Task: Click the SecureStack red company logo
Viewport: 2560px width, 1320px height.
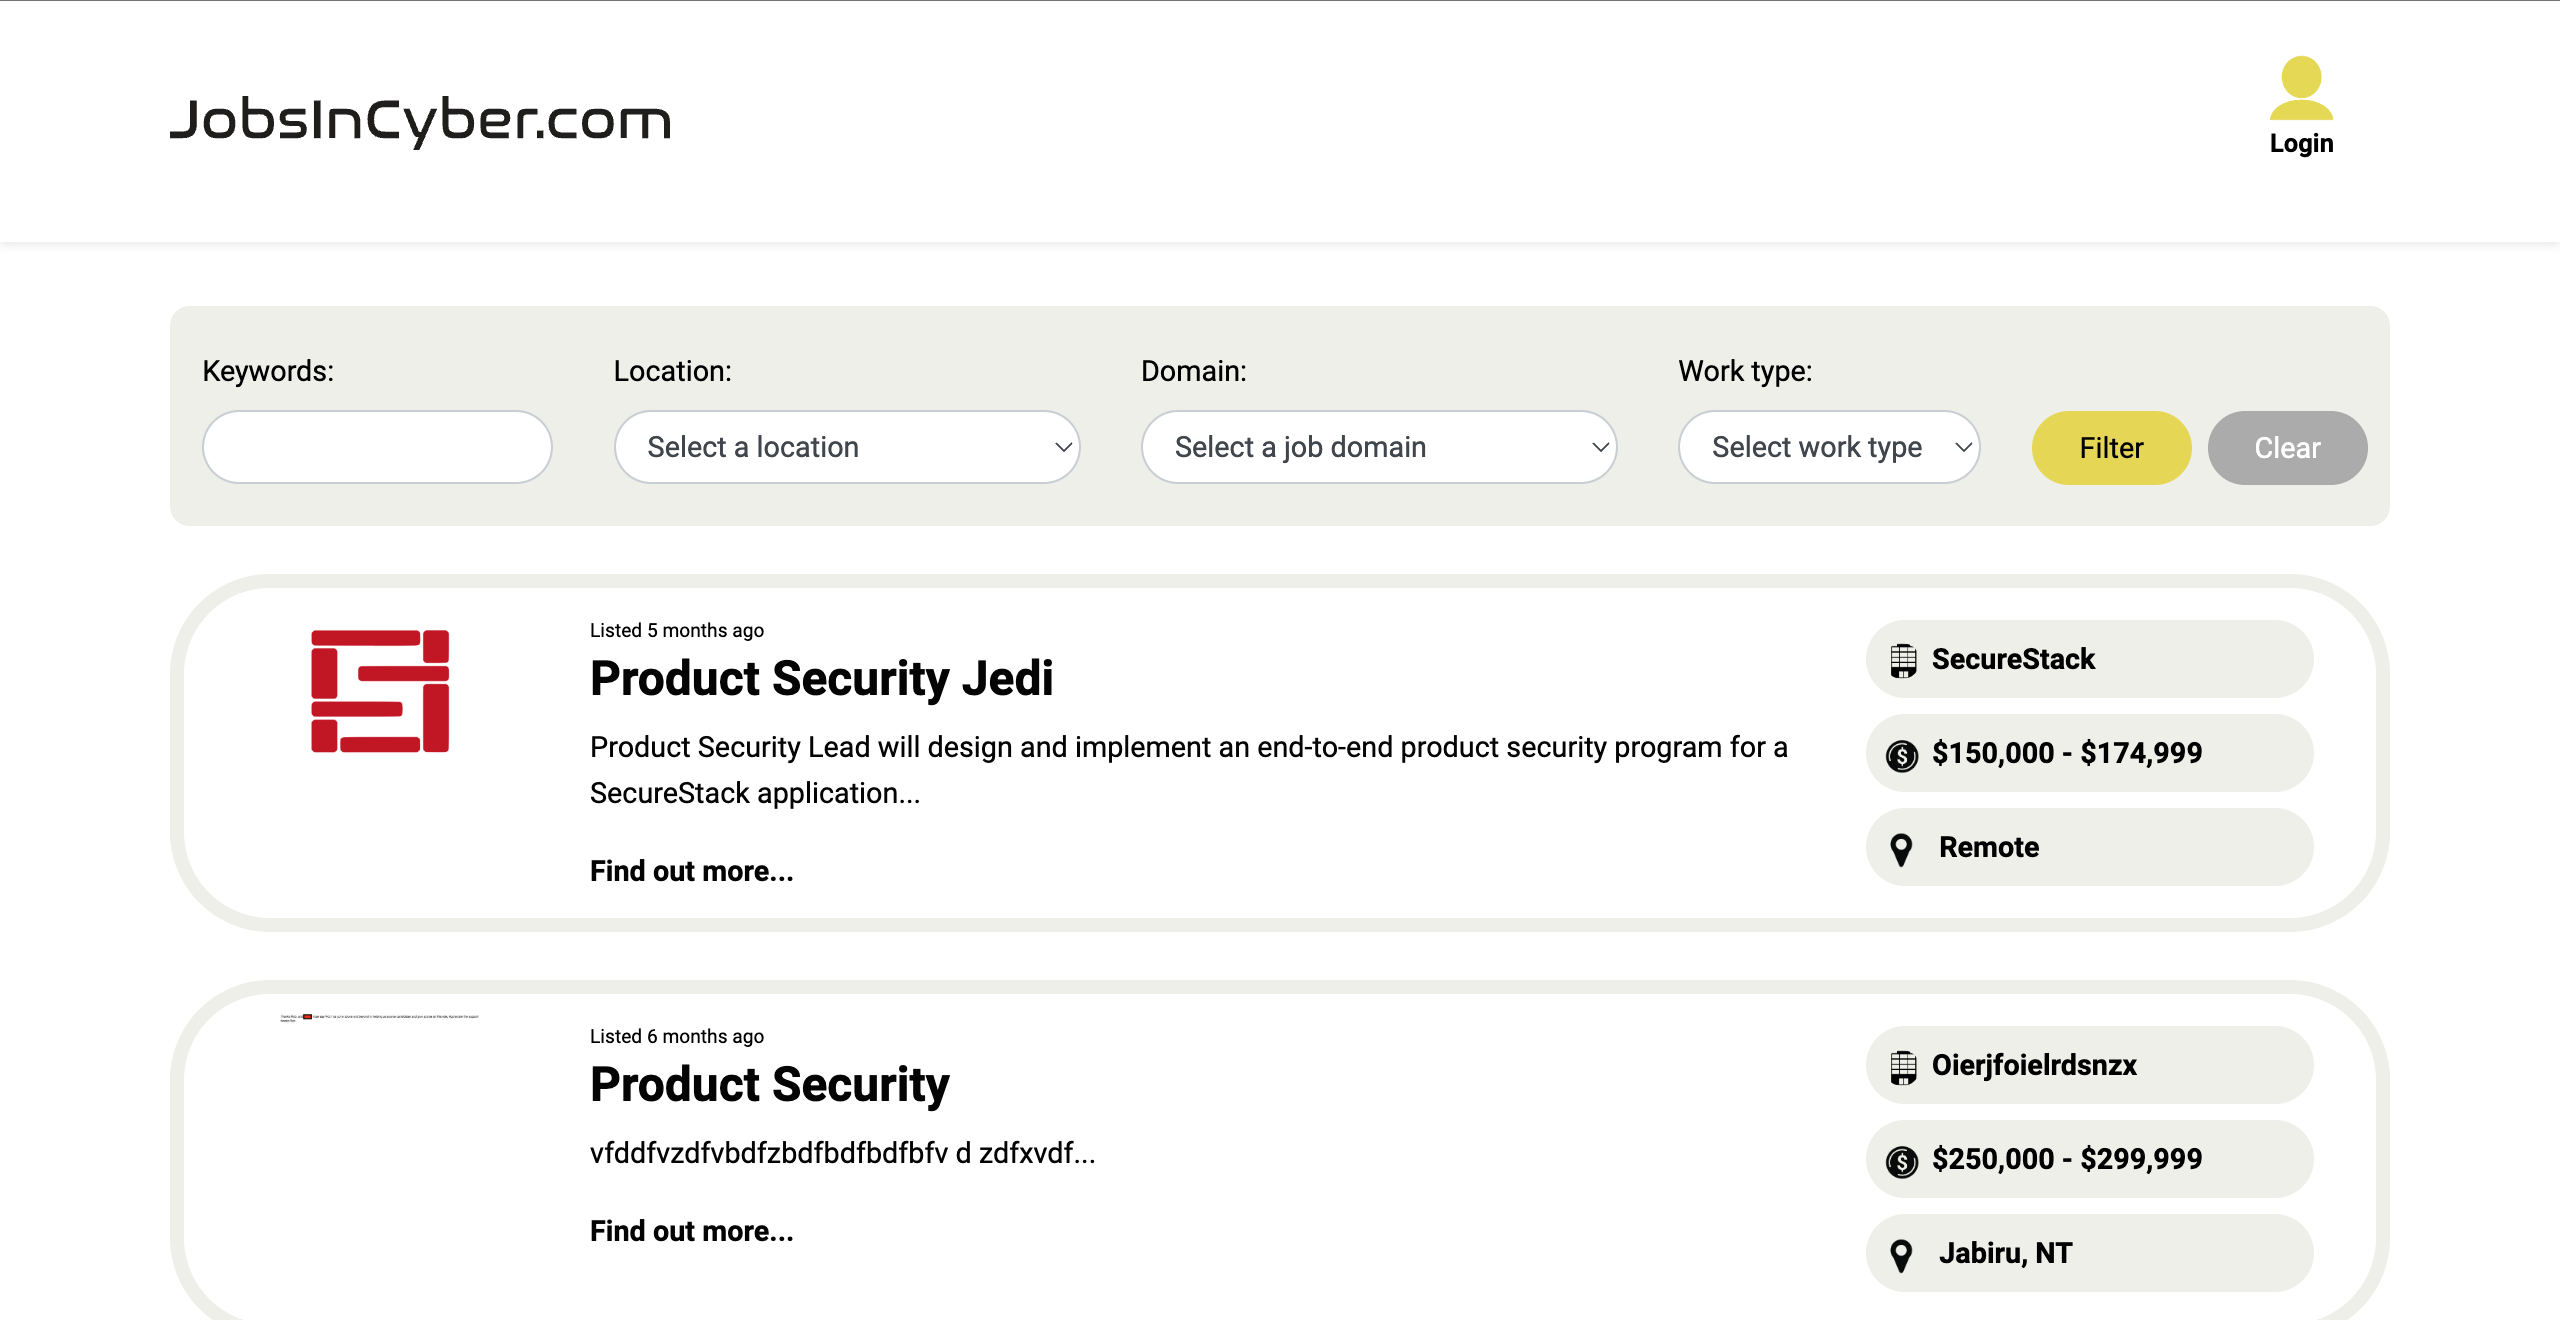Action: pyautogui.click(x=380, y=691)
